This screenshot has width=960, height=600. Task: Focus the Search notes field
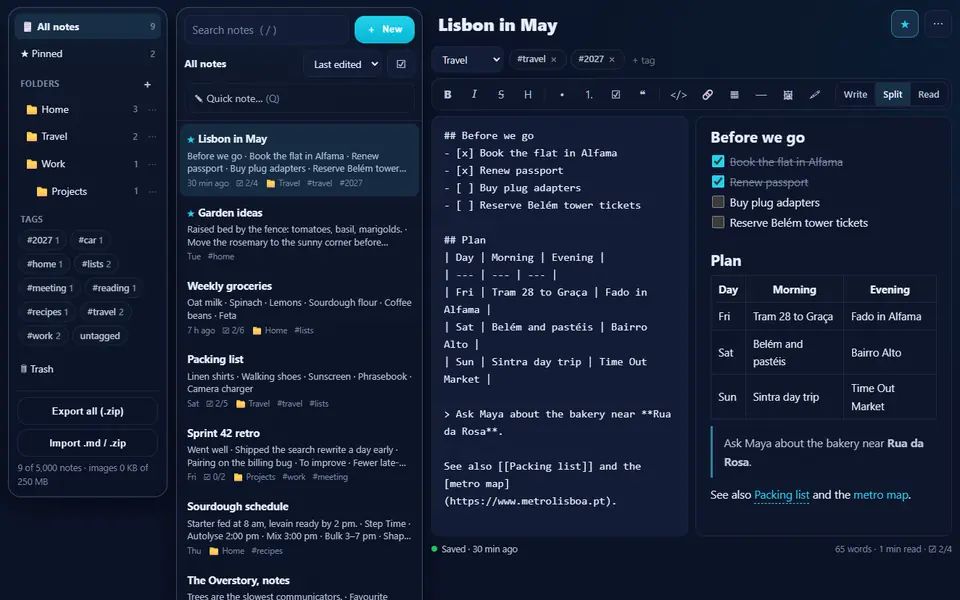coord(266,30)
